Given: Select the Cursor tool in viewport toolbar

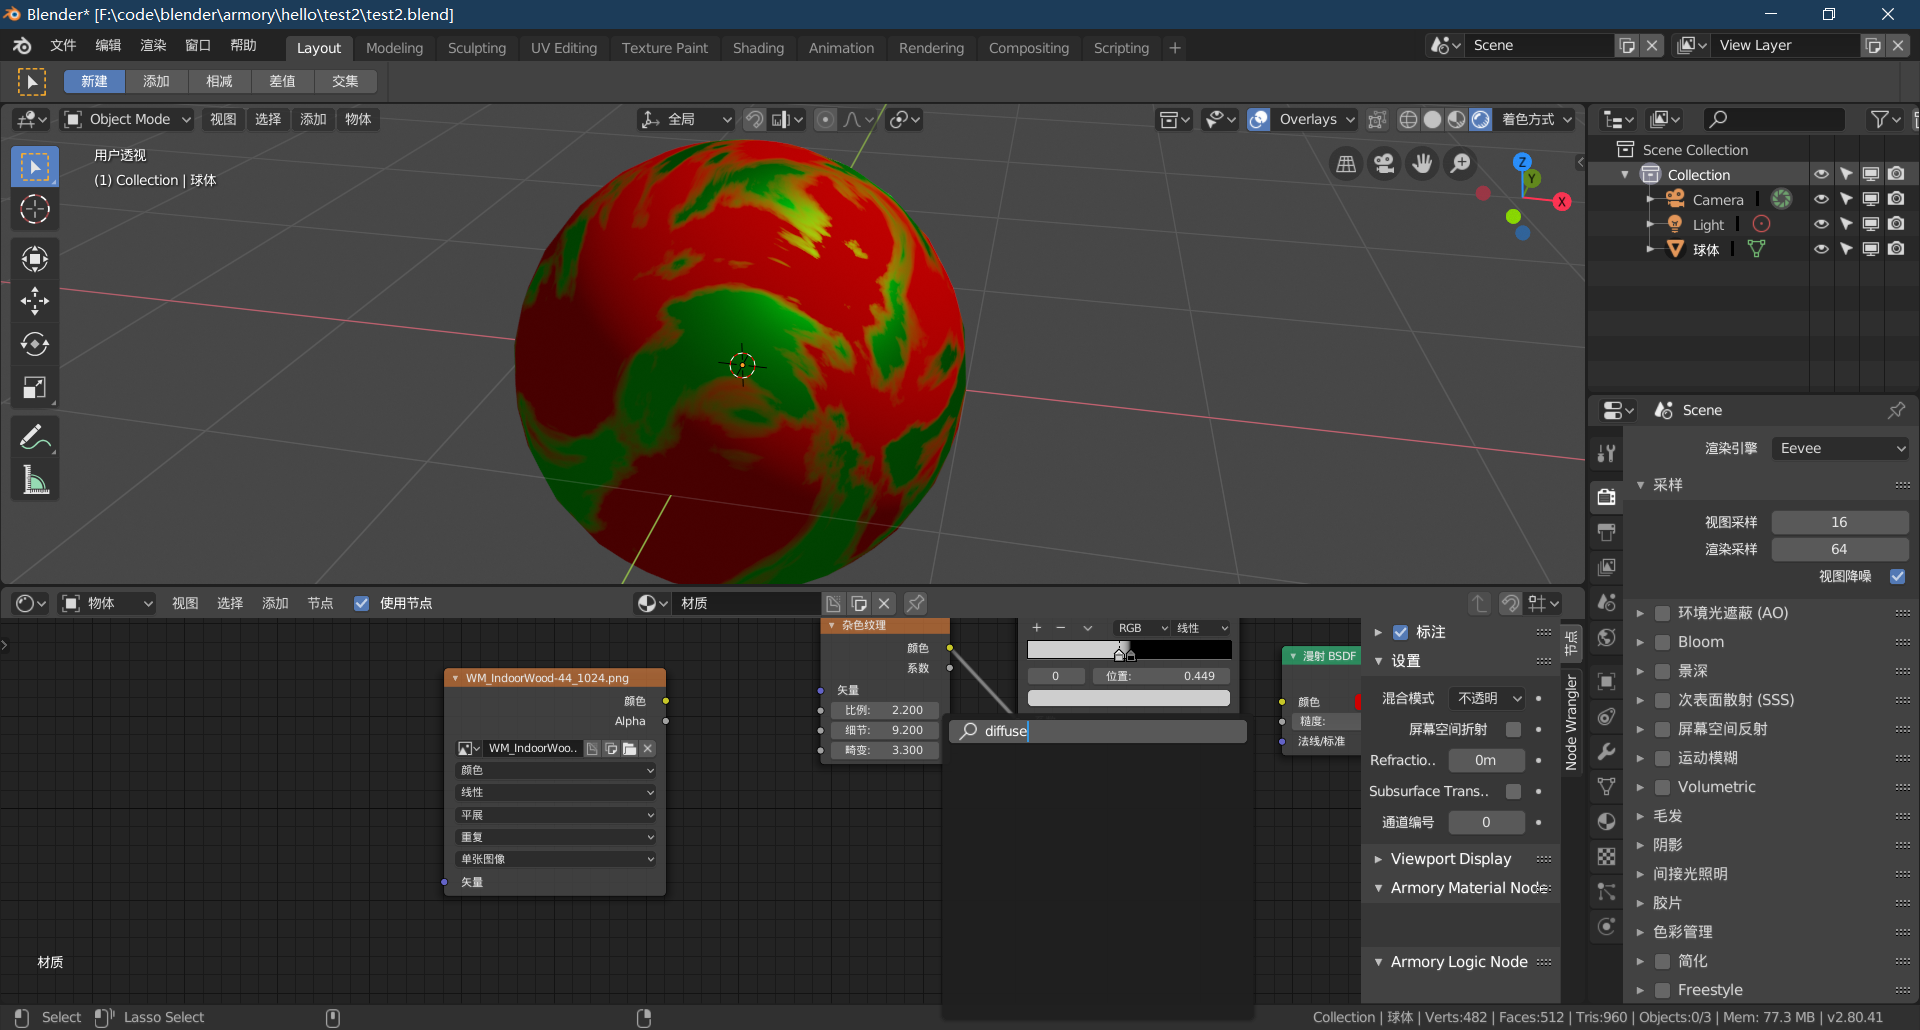Looking at the screenshot, I should [x=35, y=209].
